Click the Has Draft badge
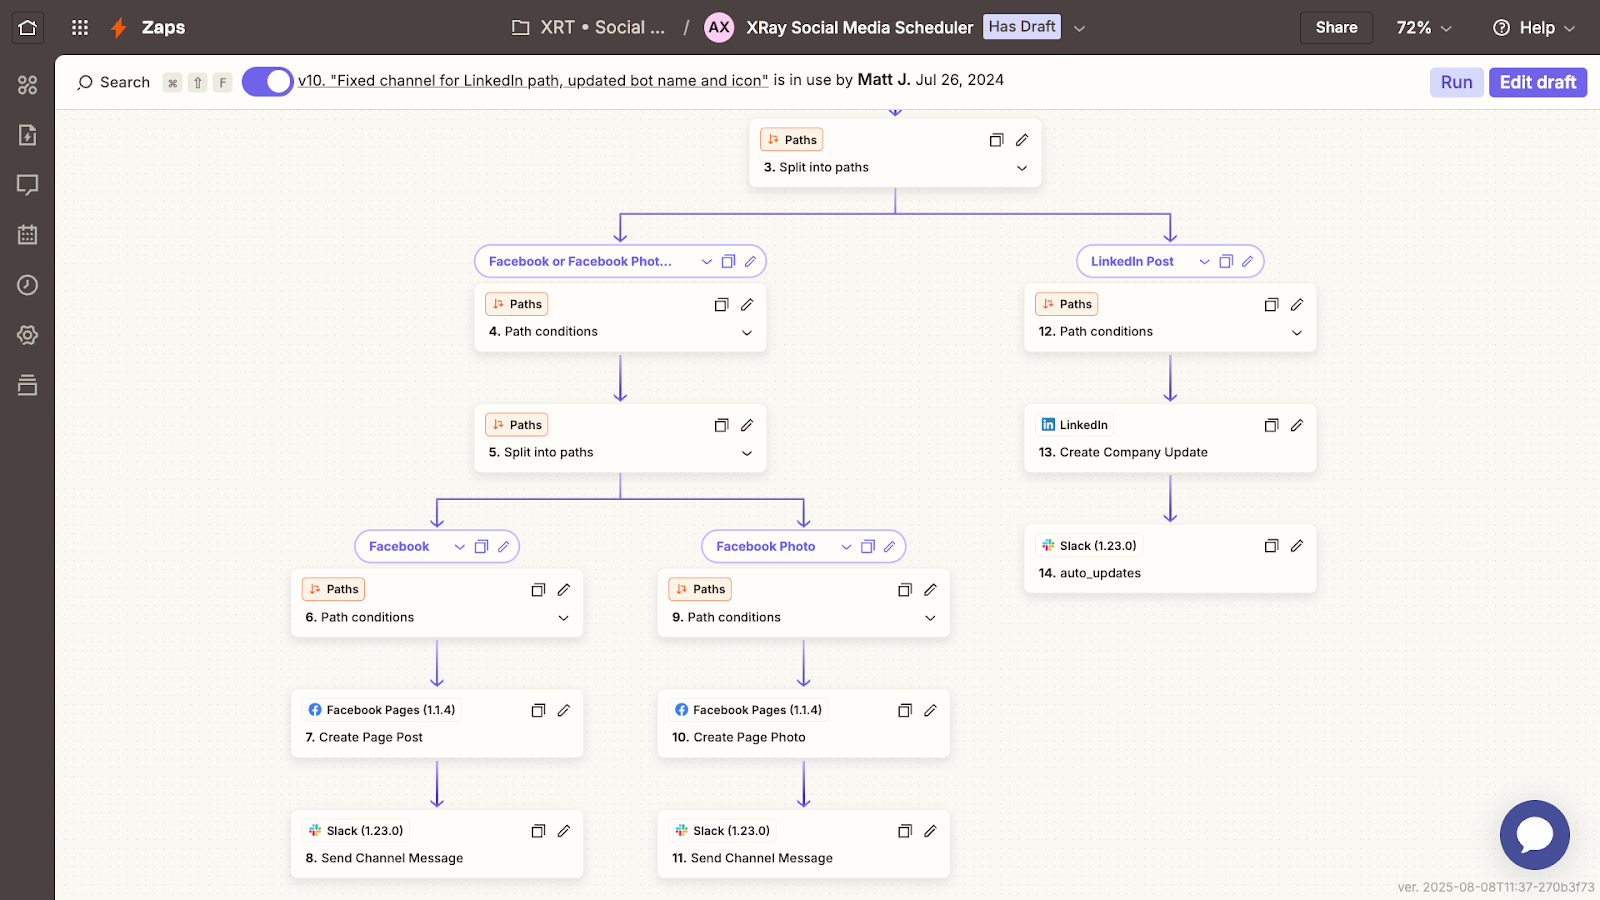This screenshot has height=900, width=1600. [x=1022, y=27]
